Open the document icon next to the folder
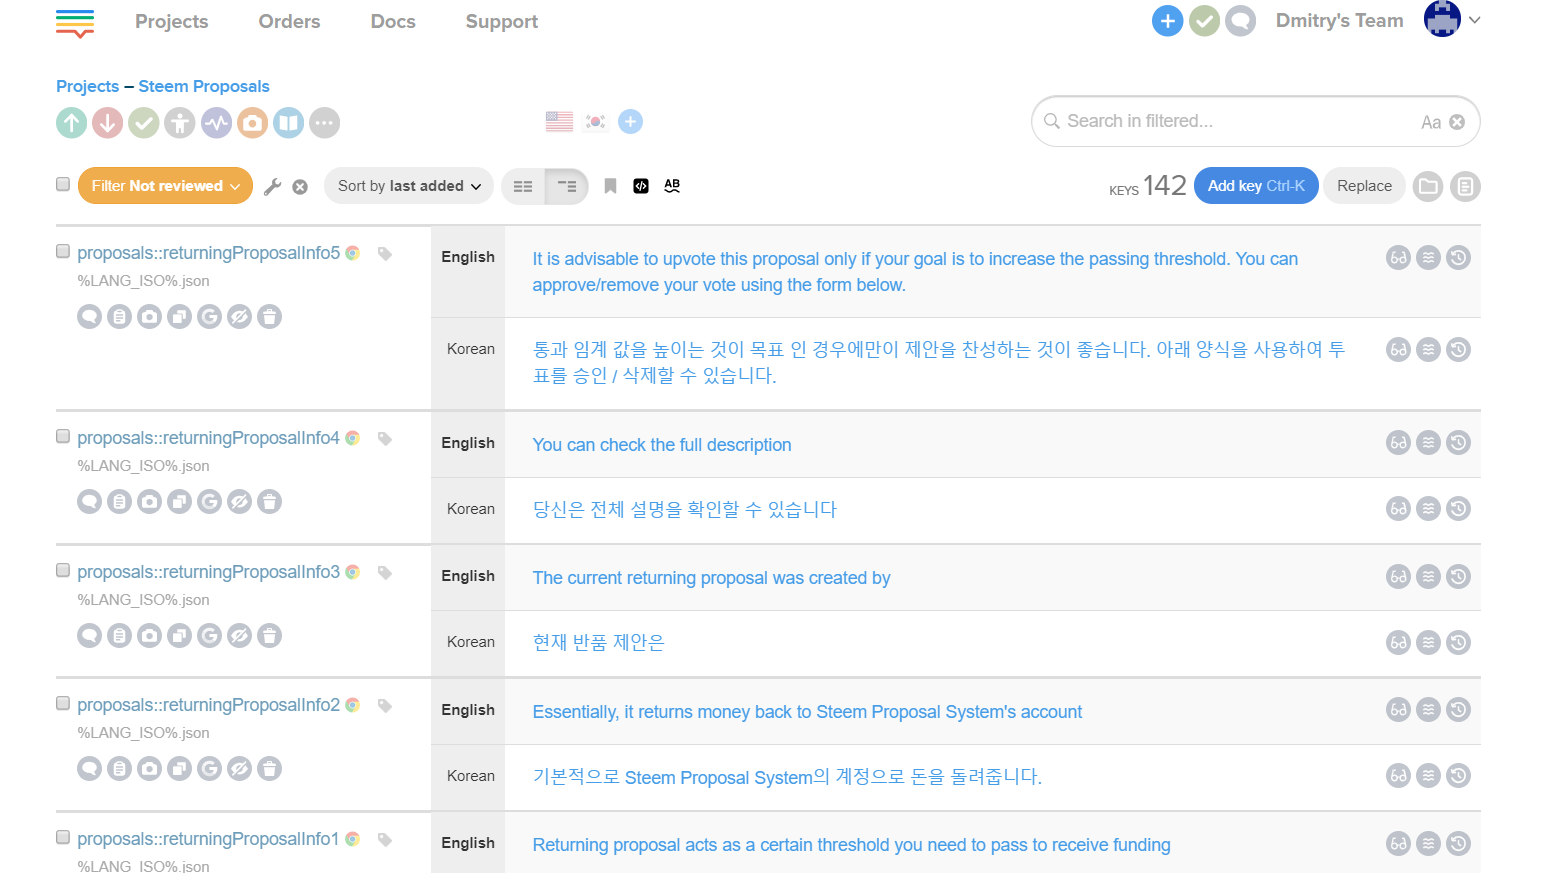 click(x=1465, y=186)
